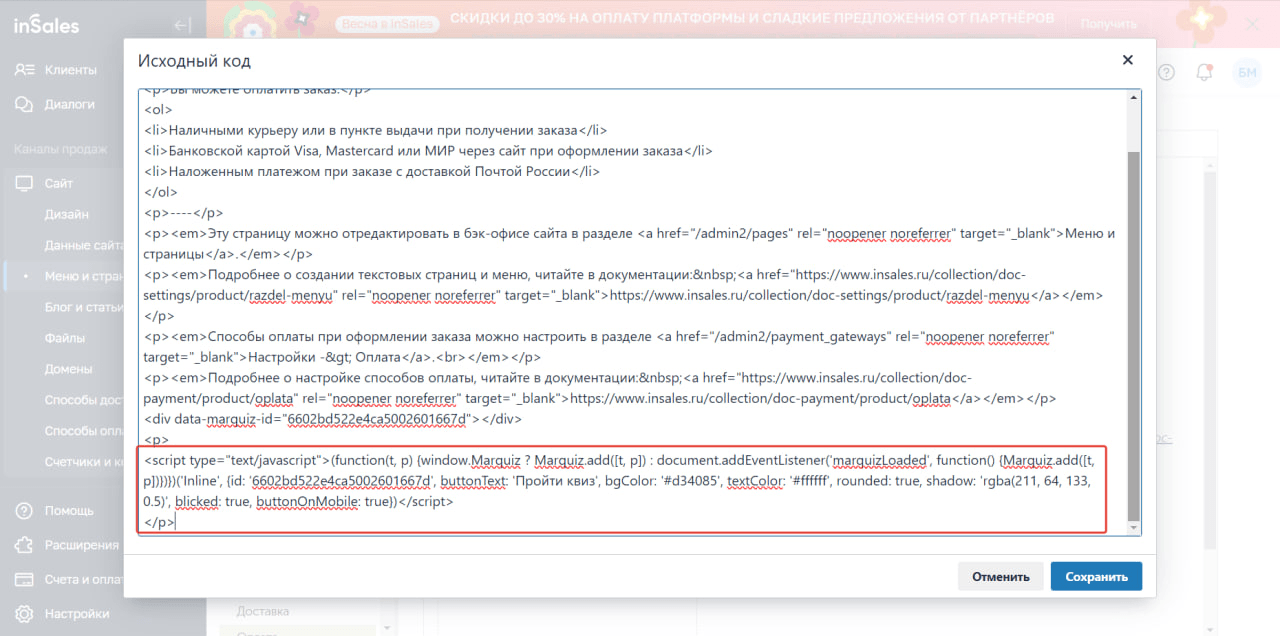Click Доставка text behind the dialog
The width and height of the screenshot is (1280, 636).
click(x=263, y=611)
